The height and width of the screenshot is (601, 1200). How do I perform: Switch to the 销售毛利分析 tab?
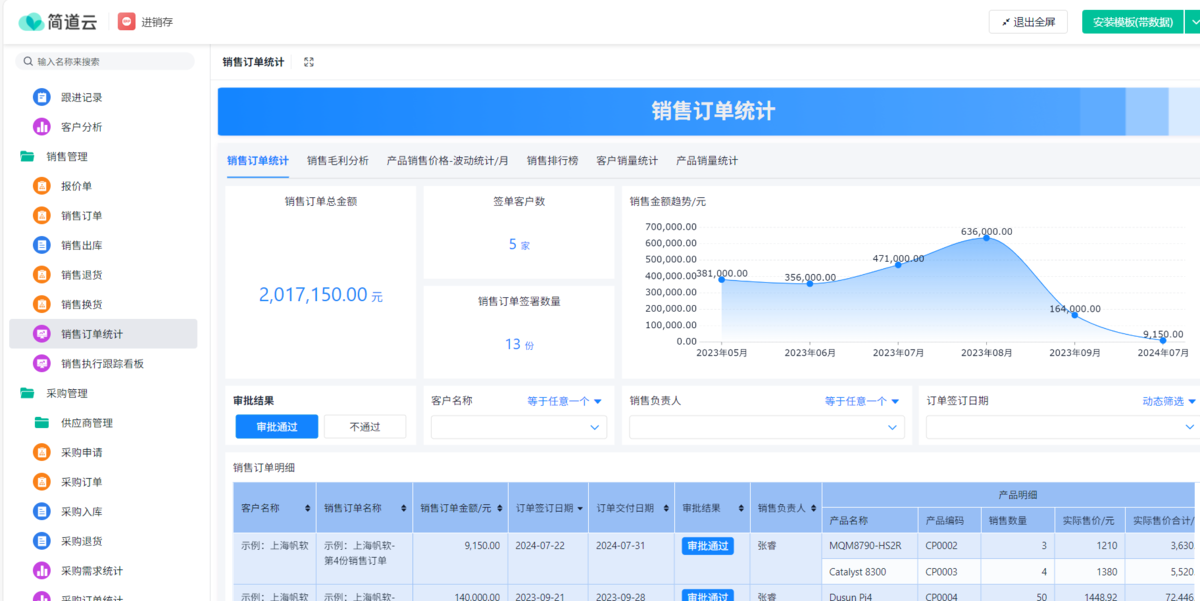tap(337, 161)
